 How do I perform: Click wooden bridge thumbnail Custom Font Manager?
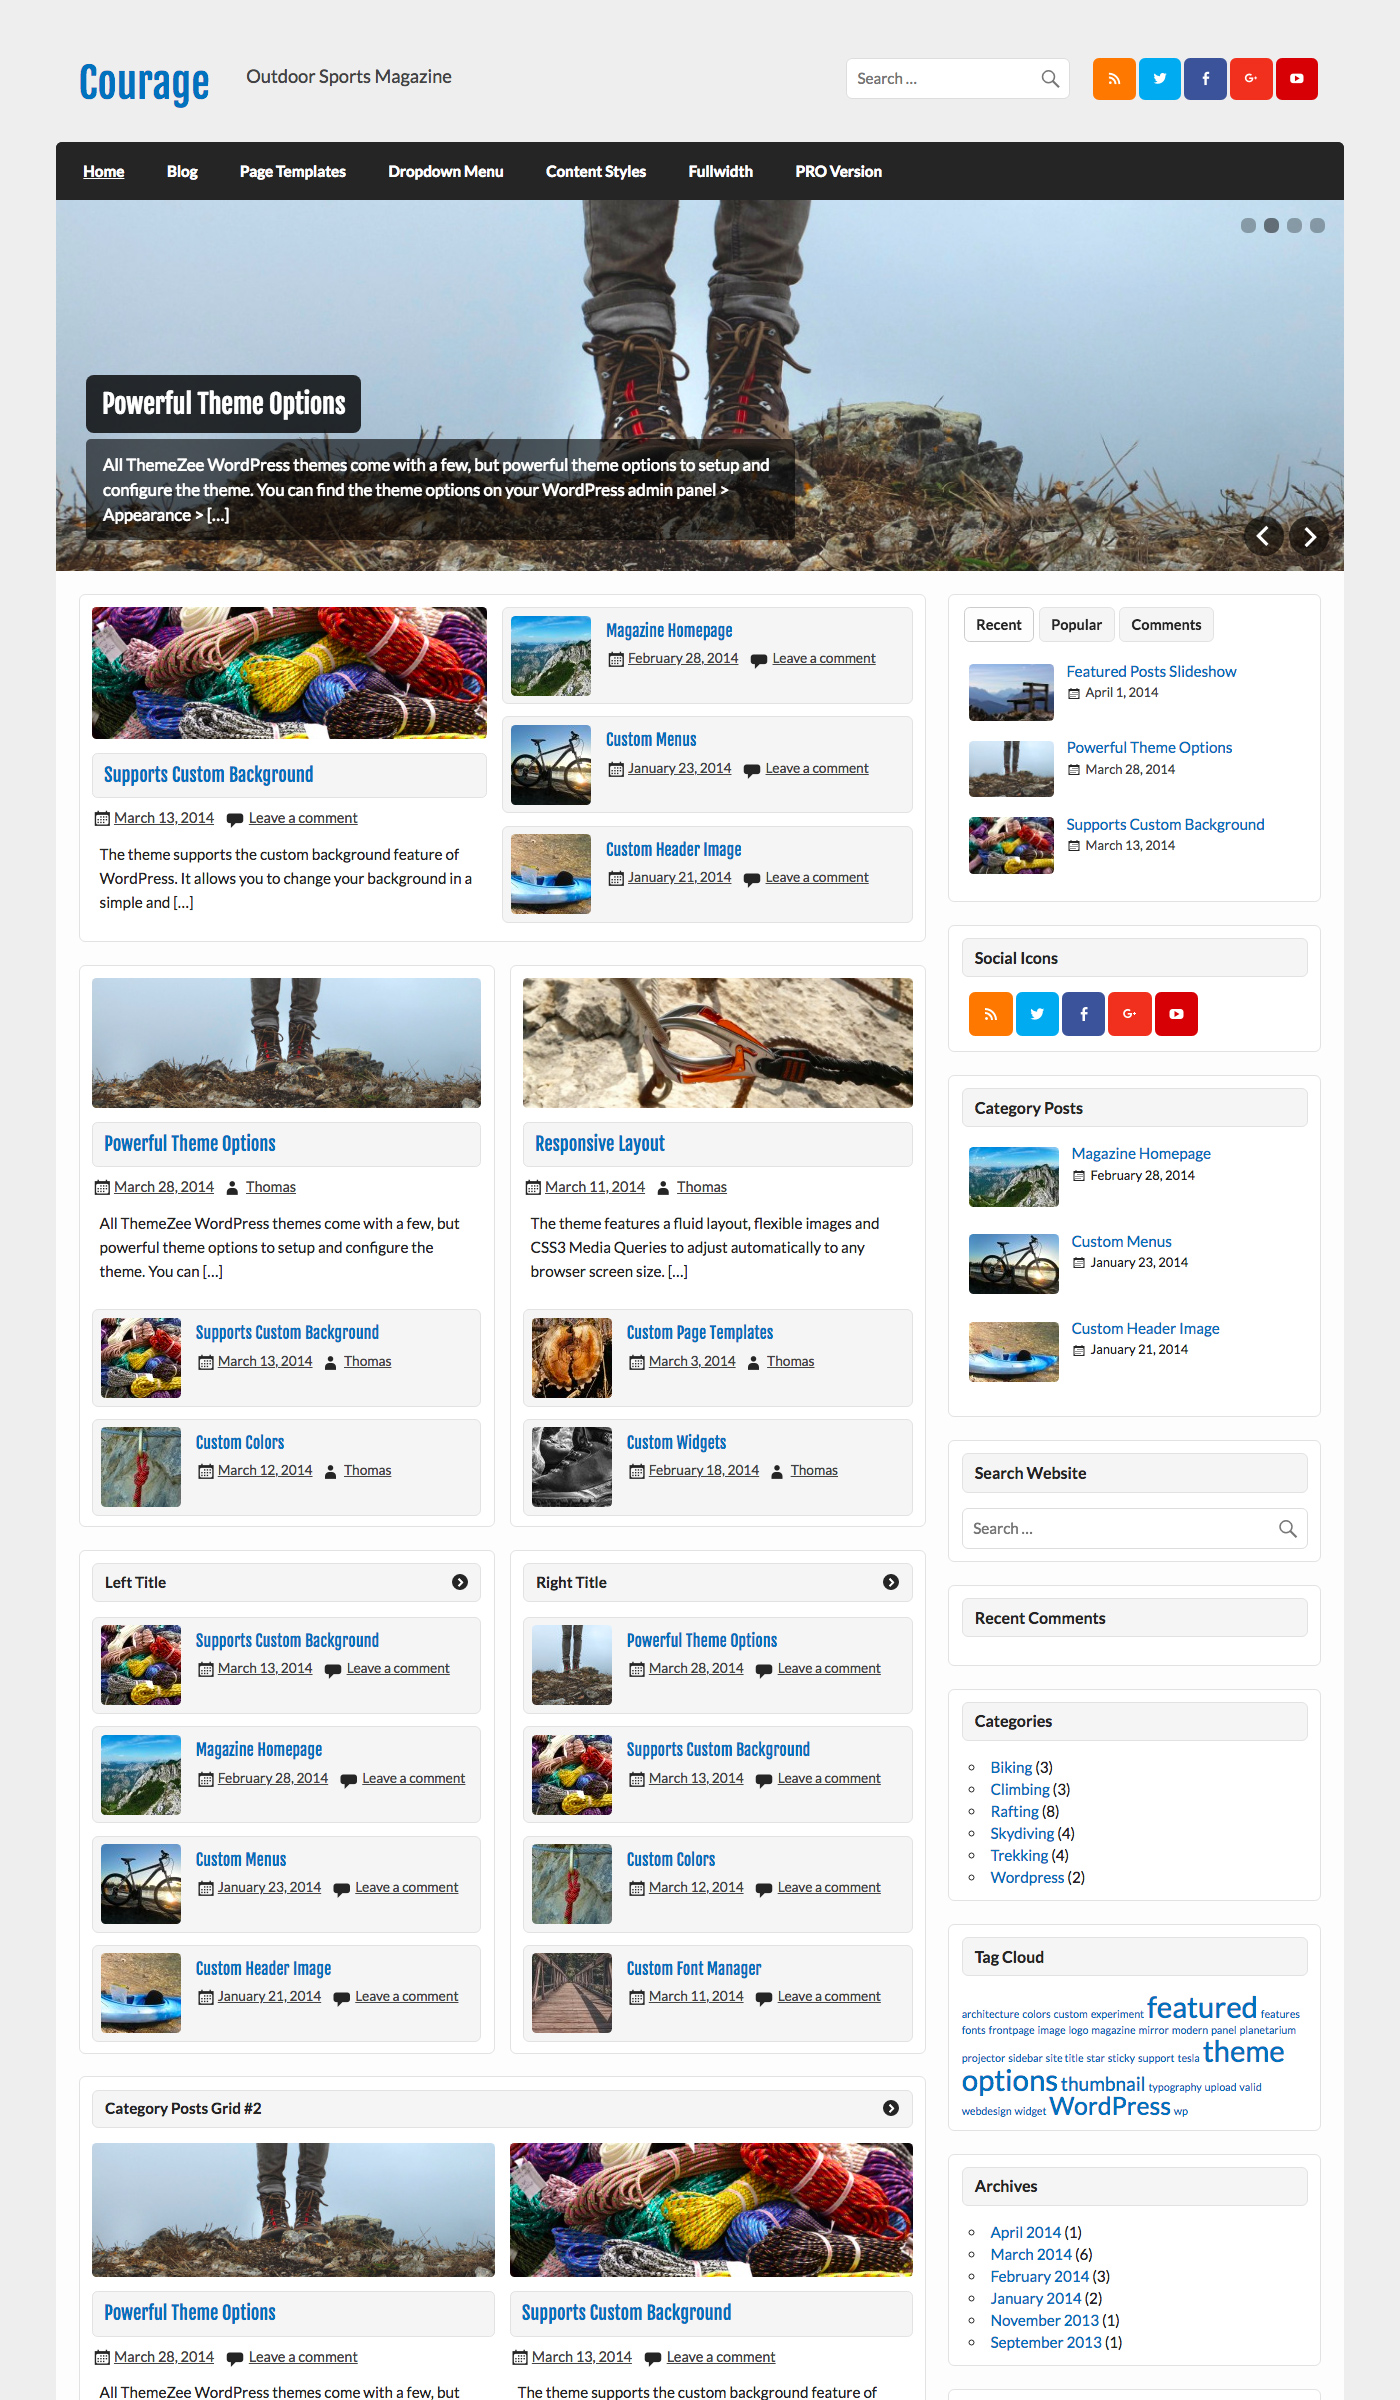click(572, 1993)
